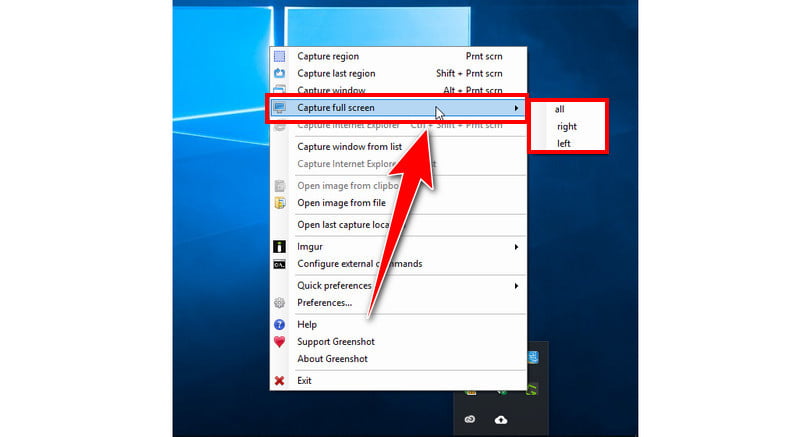
Task: Click the Configure external commands terminal icon
Action: pos(280,264)
